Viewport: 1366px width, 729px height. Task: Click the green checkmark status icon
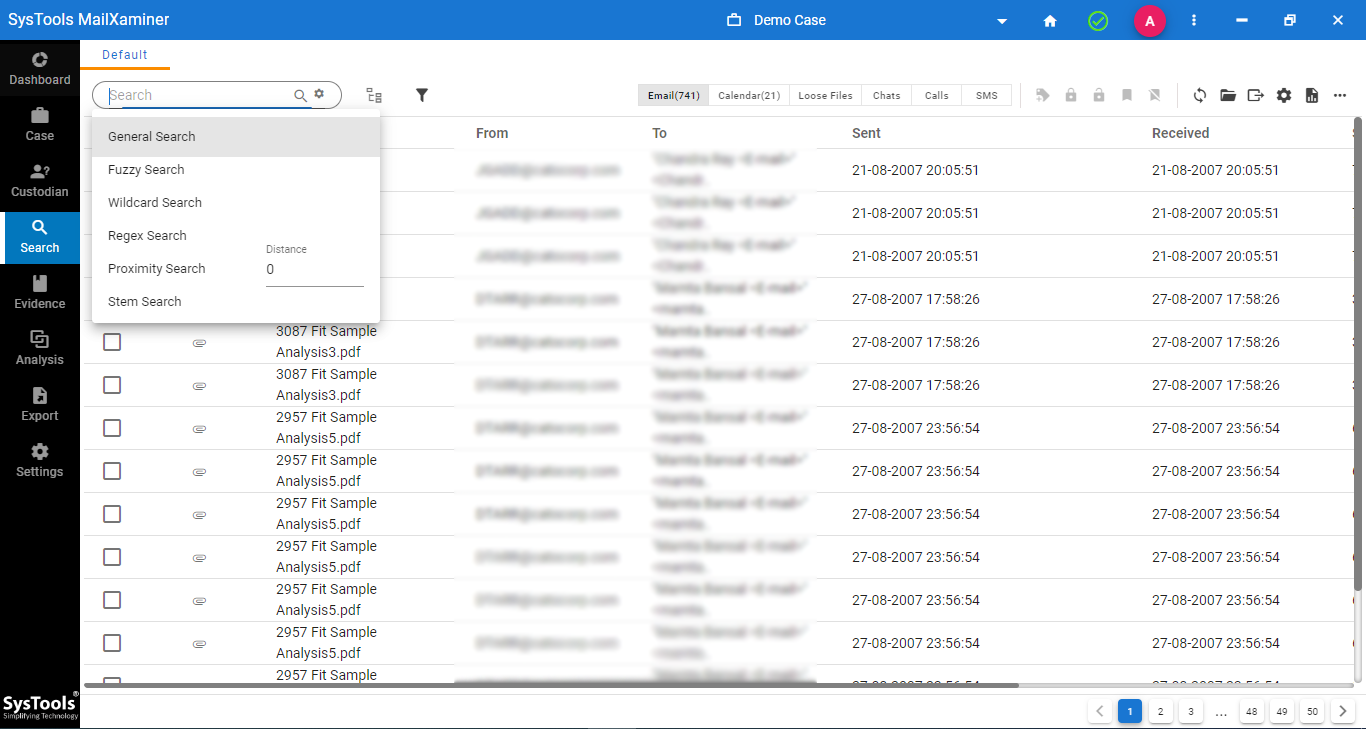tap(1098, 20)
